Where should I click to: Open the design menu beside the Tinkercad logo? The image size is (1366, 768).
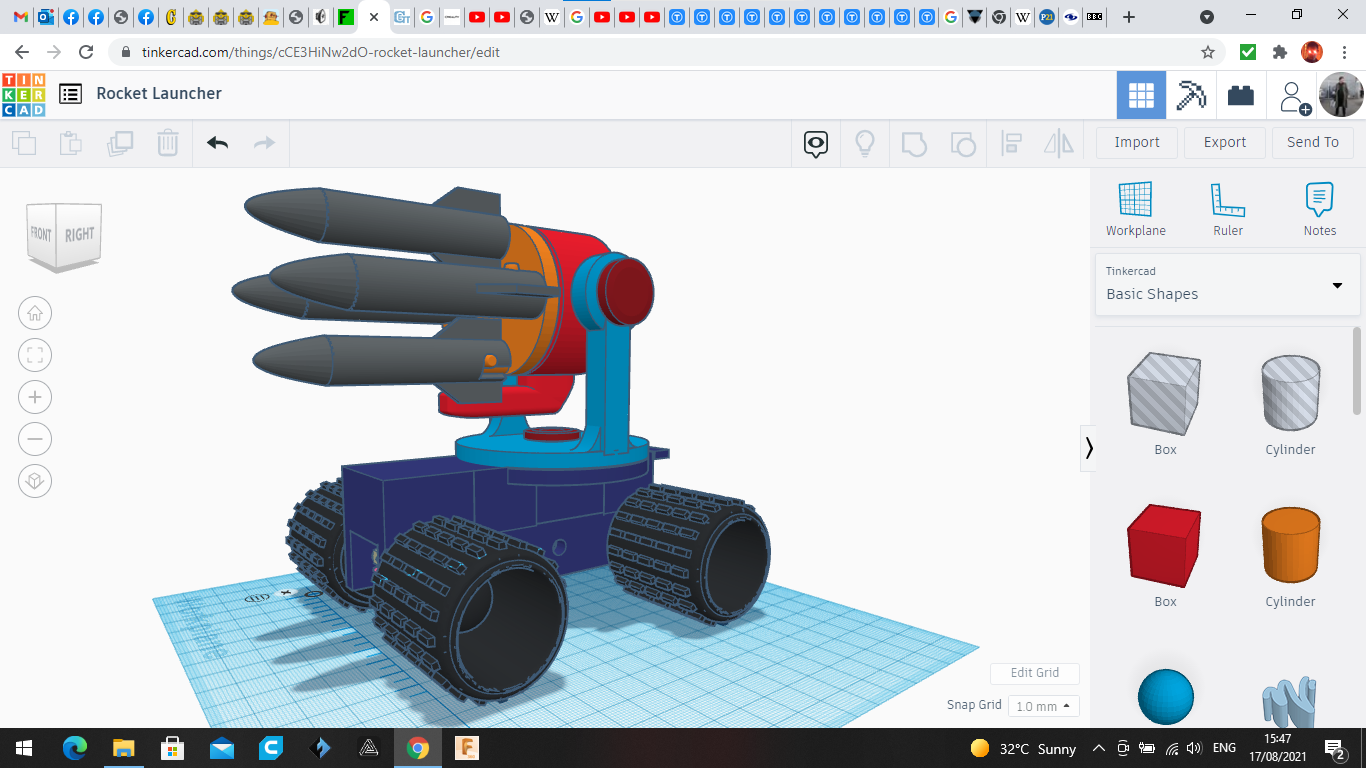point(69,93)
